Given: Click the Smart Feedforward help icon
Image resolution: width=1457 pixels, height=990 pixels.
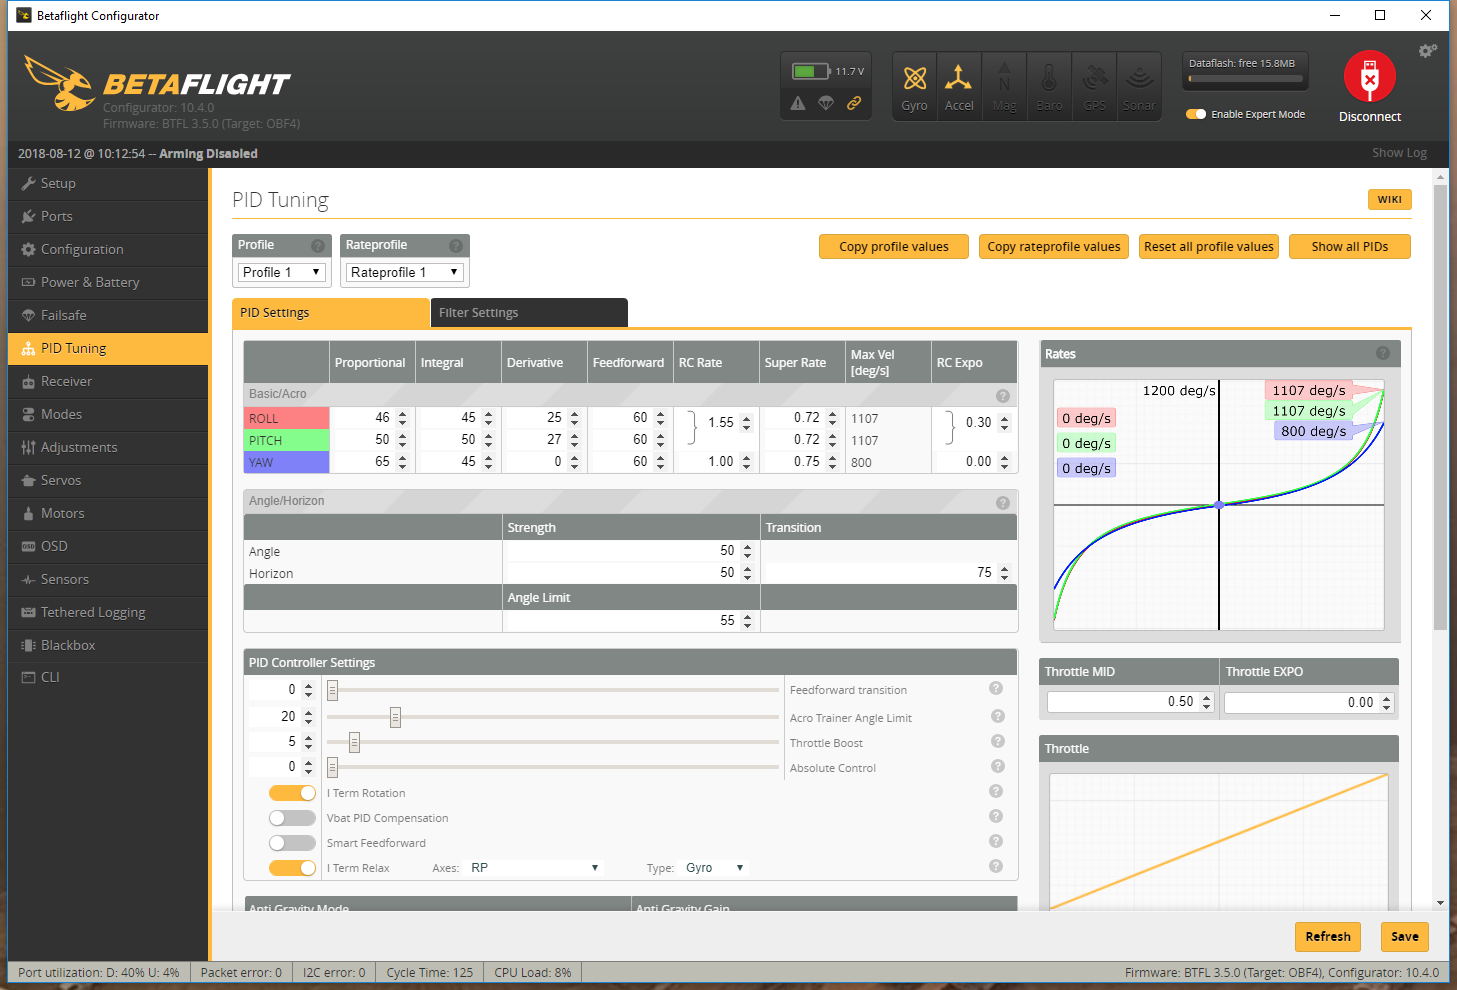Looking at the screenshot, I should (x=996, y=841).
